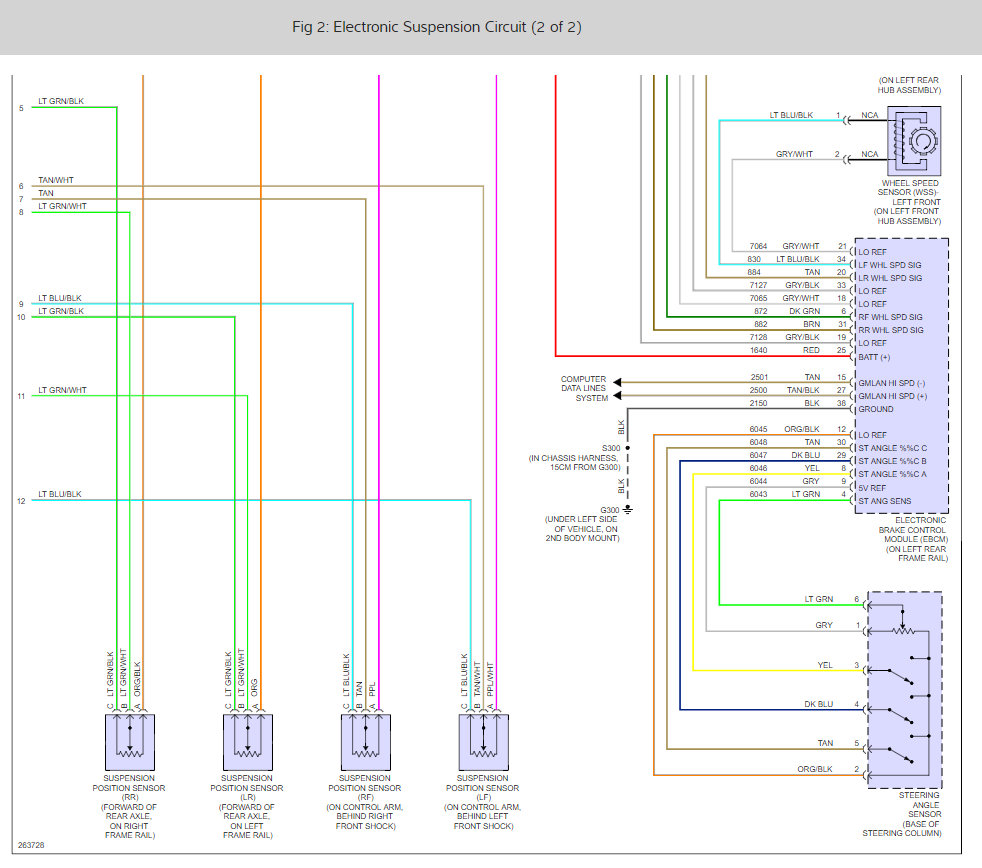The width and height of the screenshot is (982, 868).
Task: Click the left front wheel speed sensor symbol
Action: (914, 141)
